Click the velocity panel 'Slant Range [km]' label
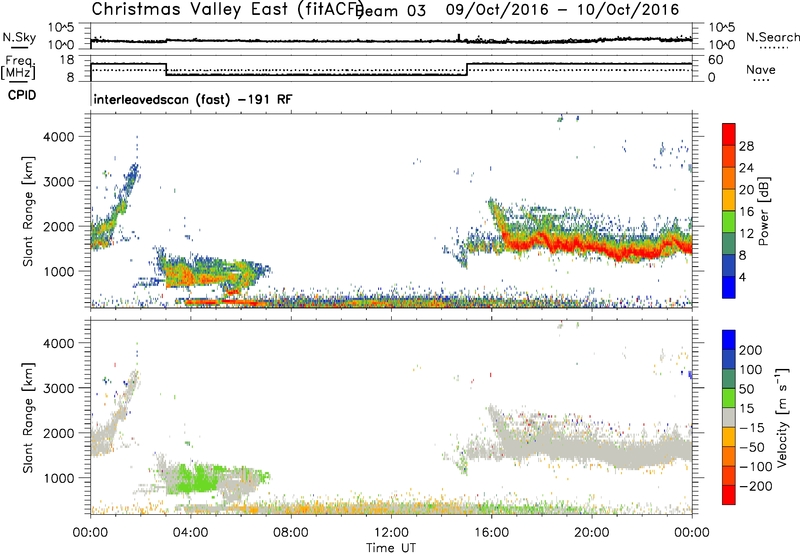The width and height of the screenshot is (800, 554). pos(28,418)
